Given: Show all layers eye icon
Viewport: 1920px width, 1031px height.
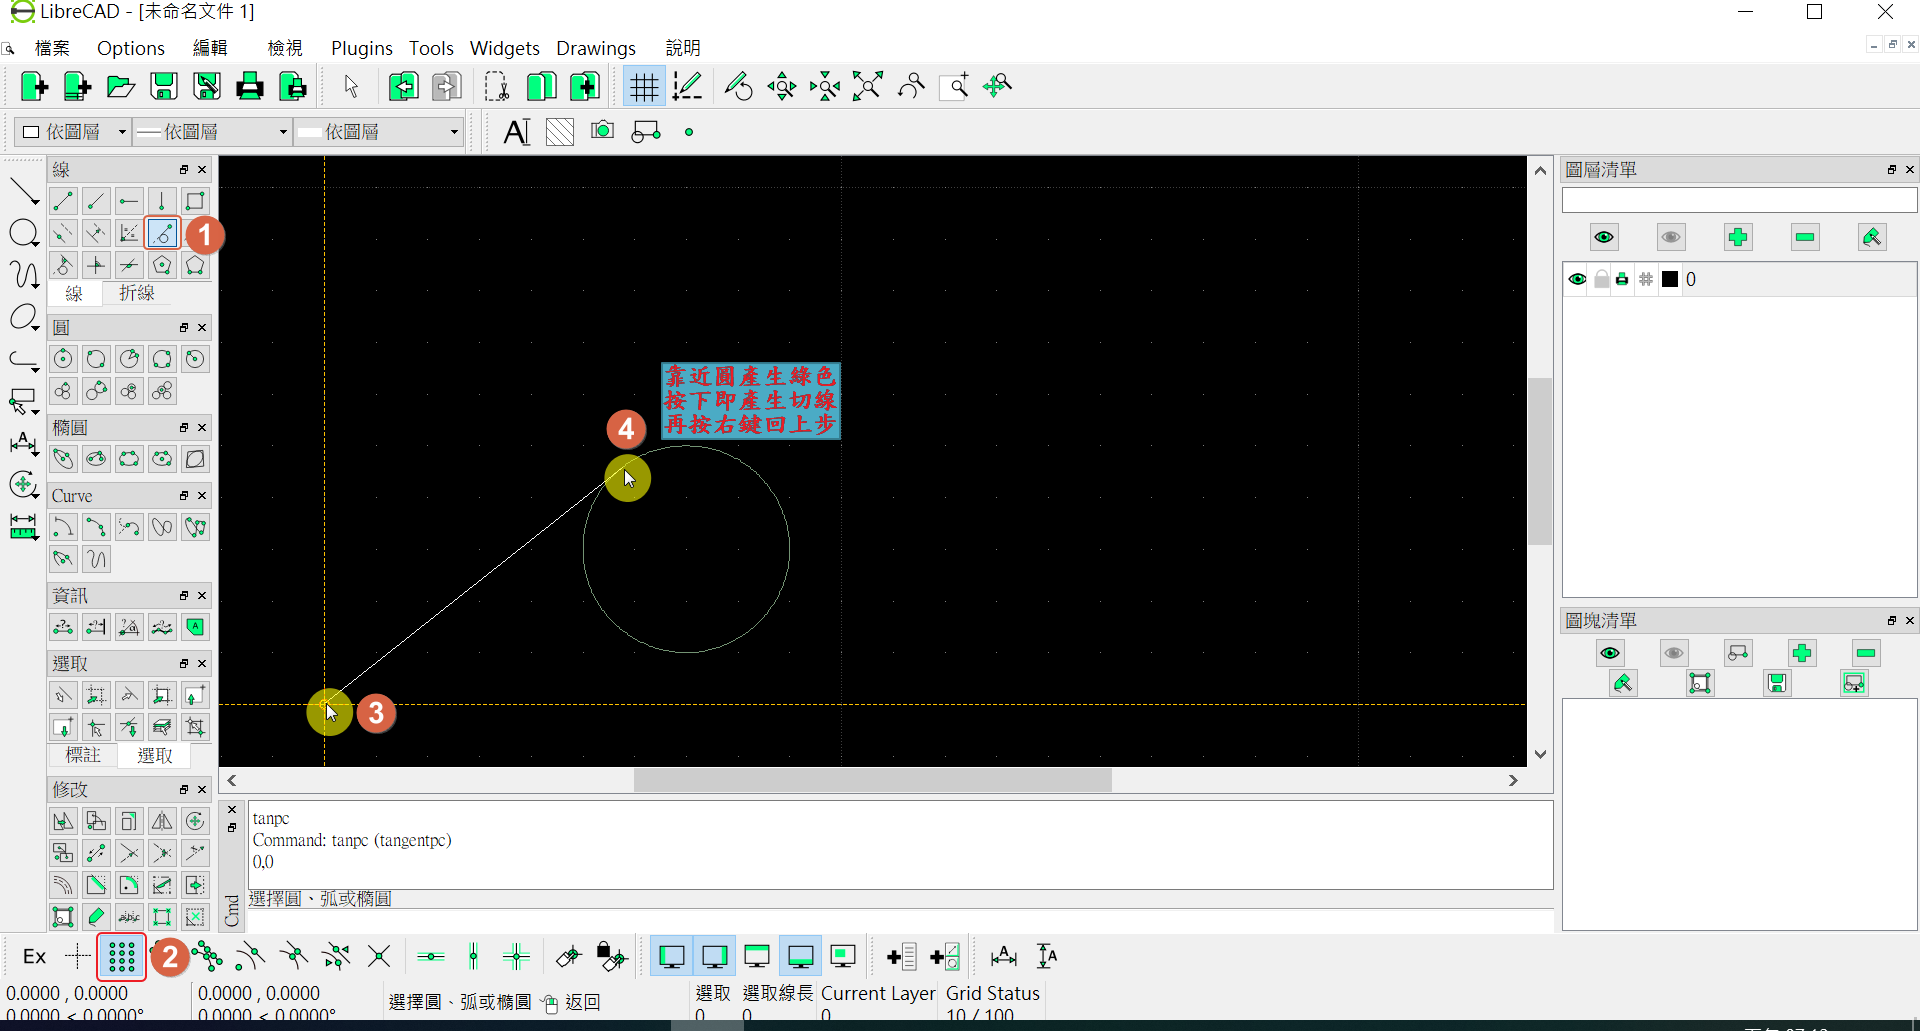Looking at the screenshot, I should 1604,237.
